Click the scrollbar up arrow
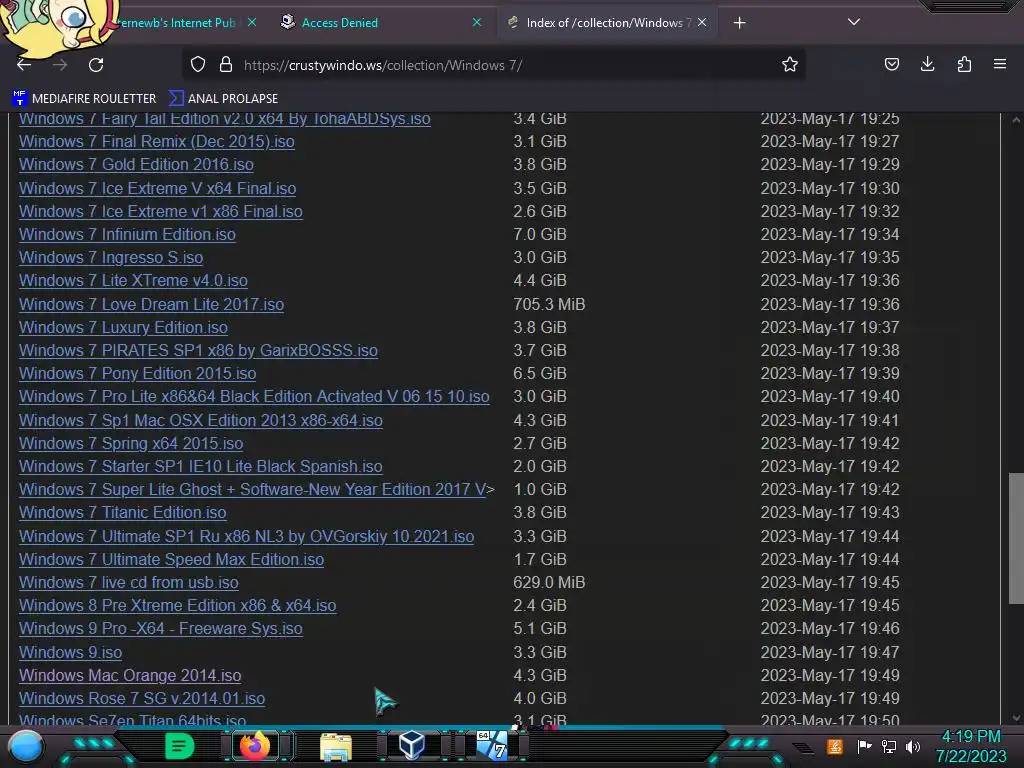 coord(1016,120)
